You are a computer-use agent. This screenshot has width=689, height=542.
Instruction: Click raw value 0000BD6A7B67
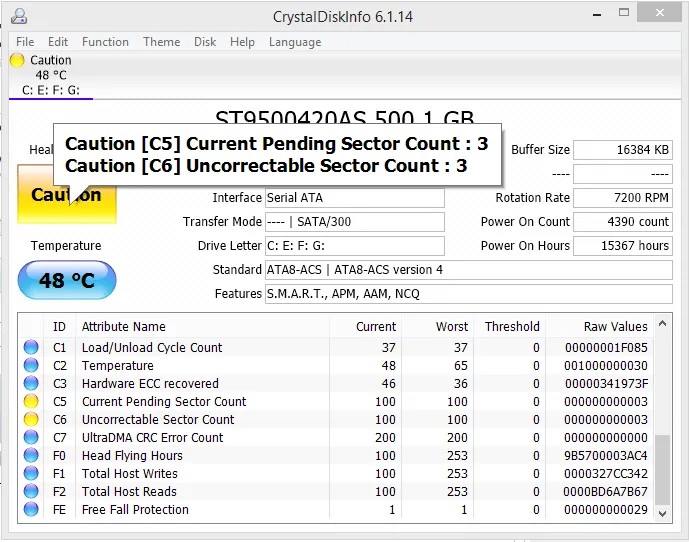pyautogui.click(x=606, y=492)
